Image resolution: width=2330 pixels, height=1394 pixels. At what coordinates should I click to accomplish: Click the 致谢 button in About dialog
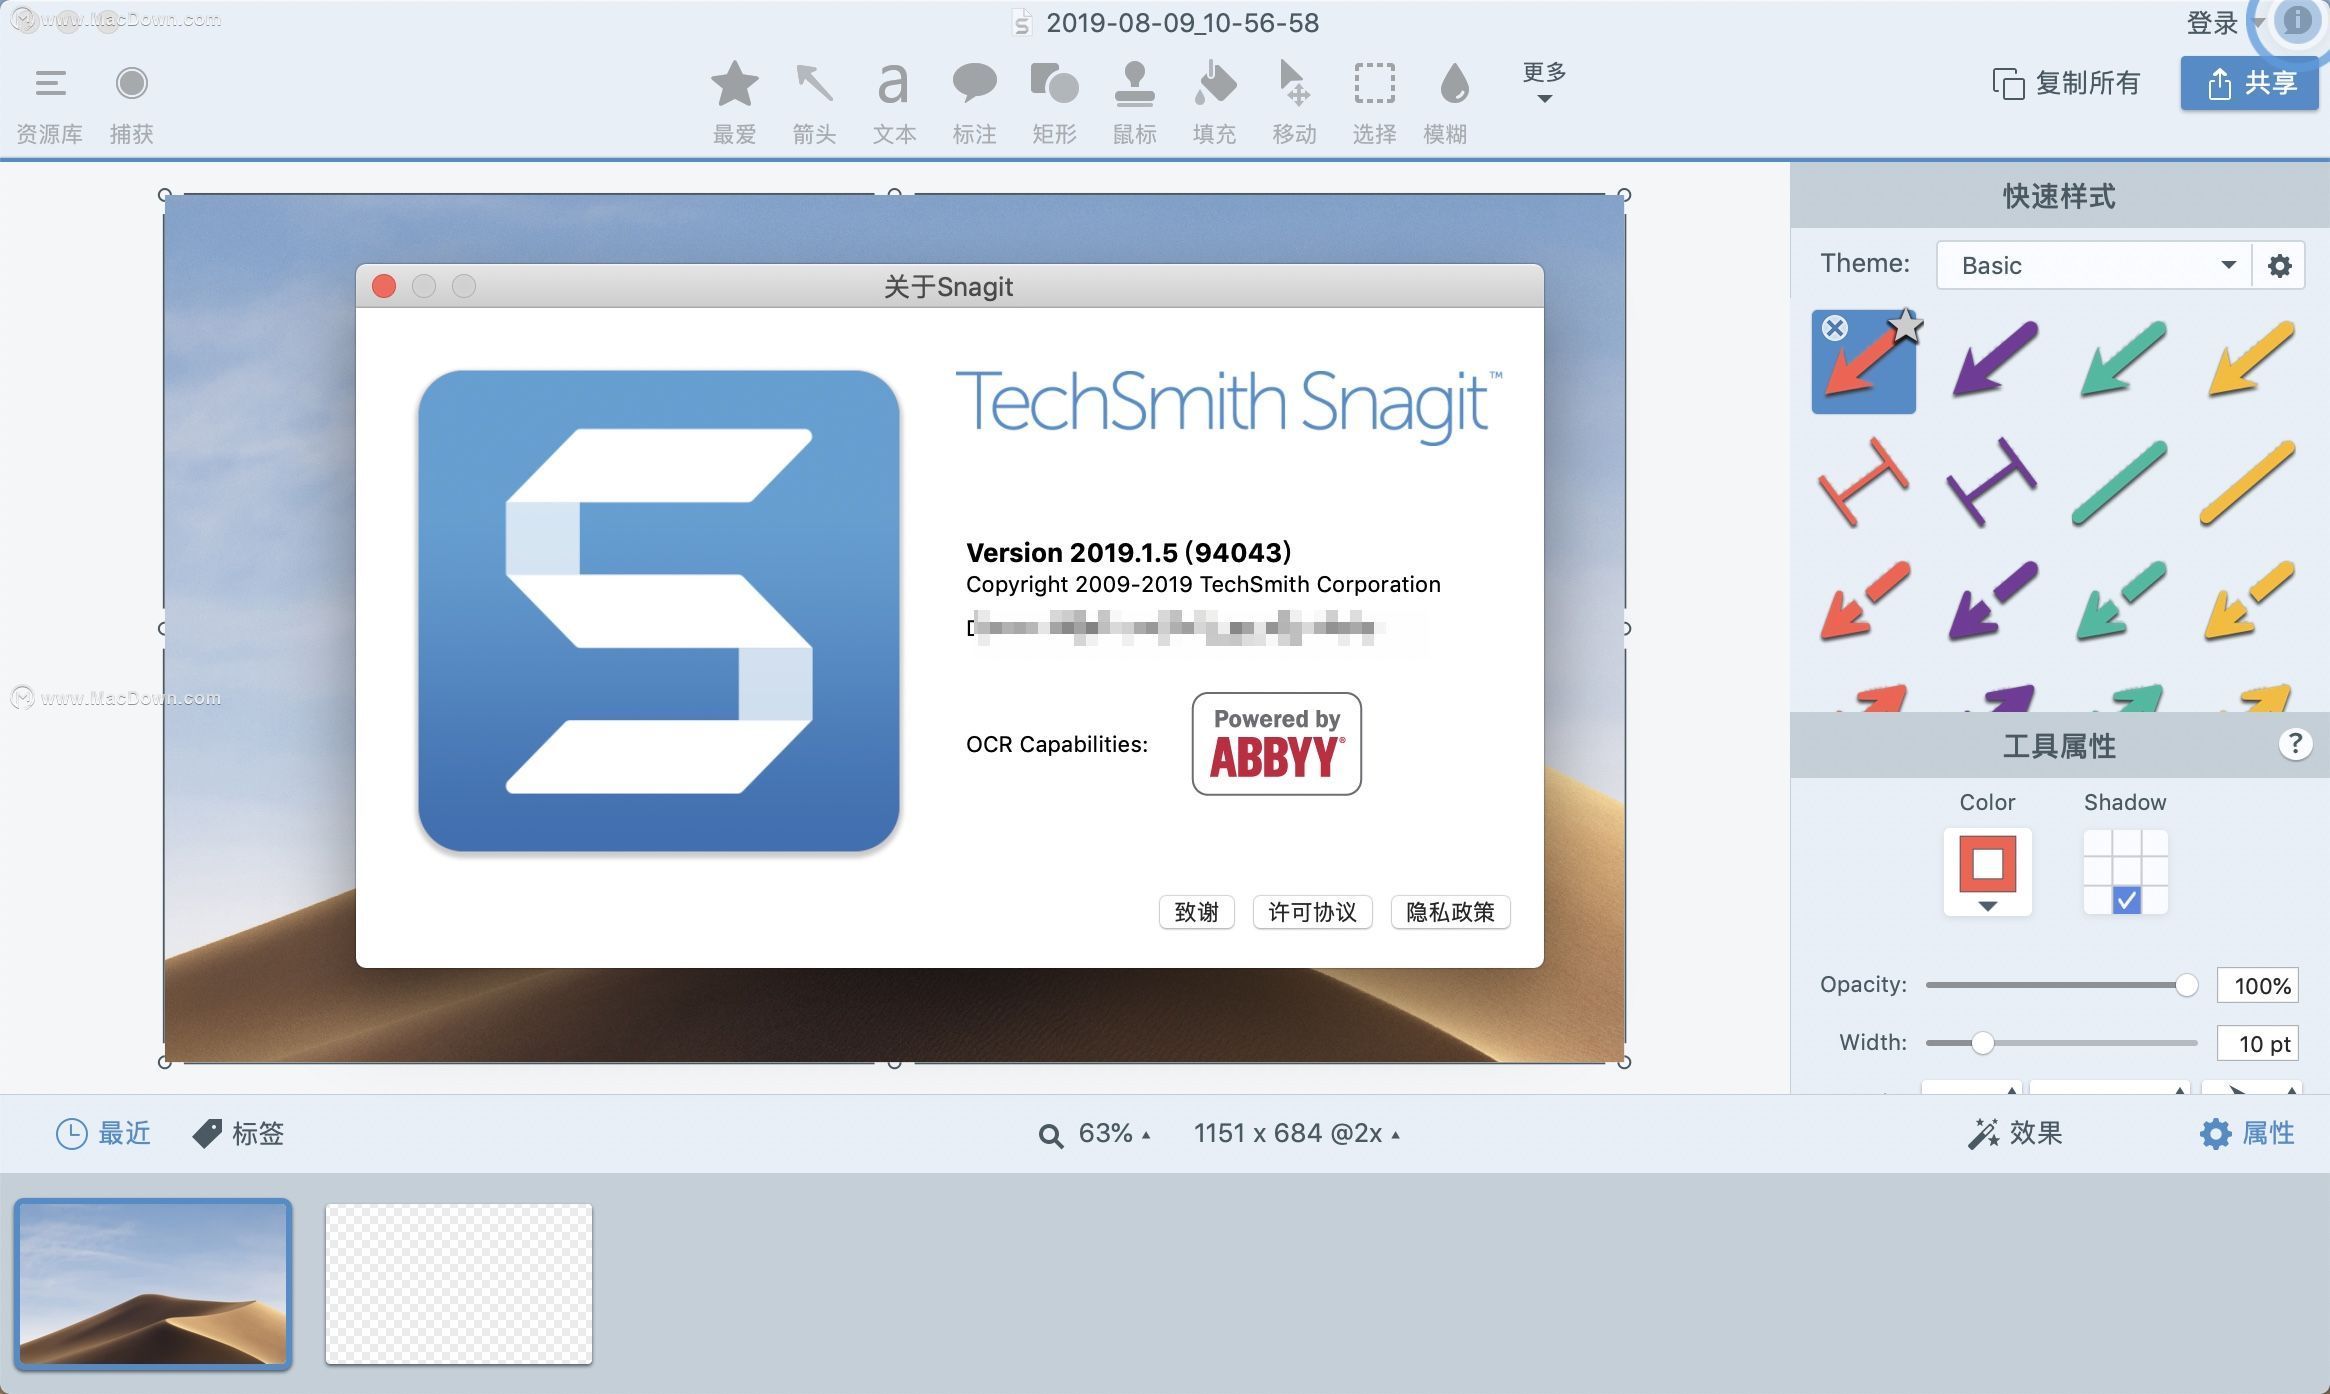1196,912
